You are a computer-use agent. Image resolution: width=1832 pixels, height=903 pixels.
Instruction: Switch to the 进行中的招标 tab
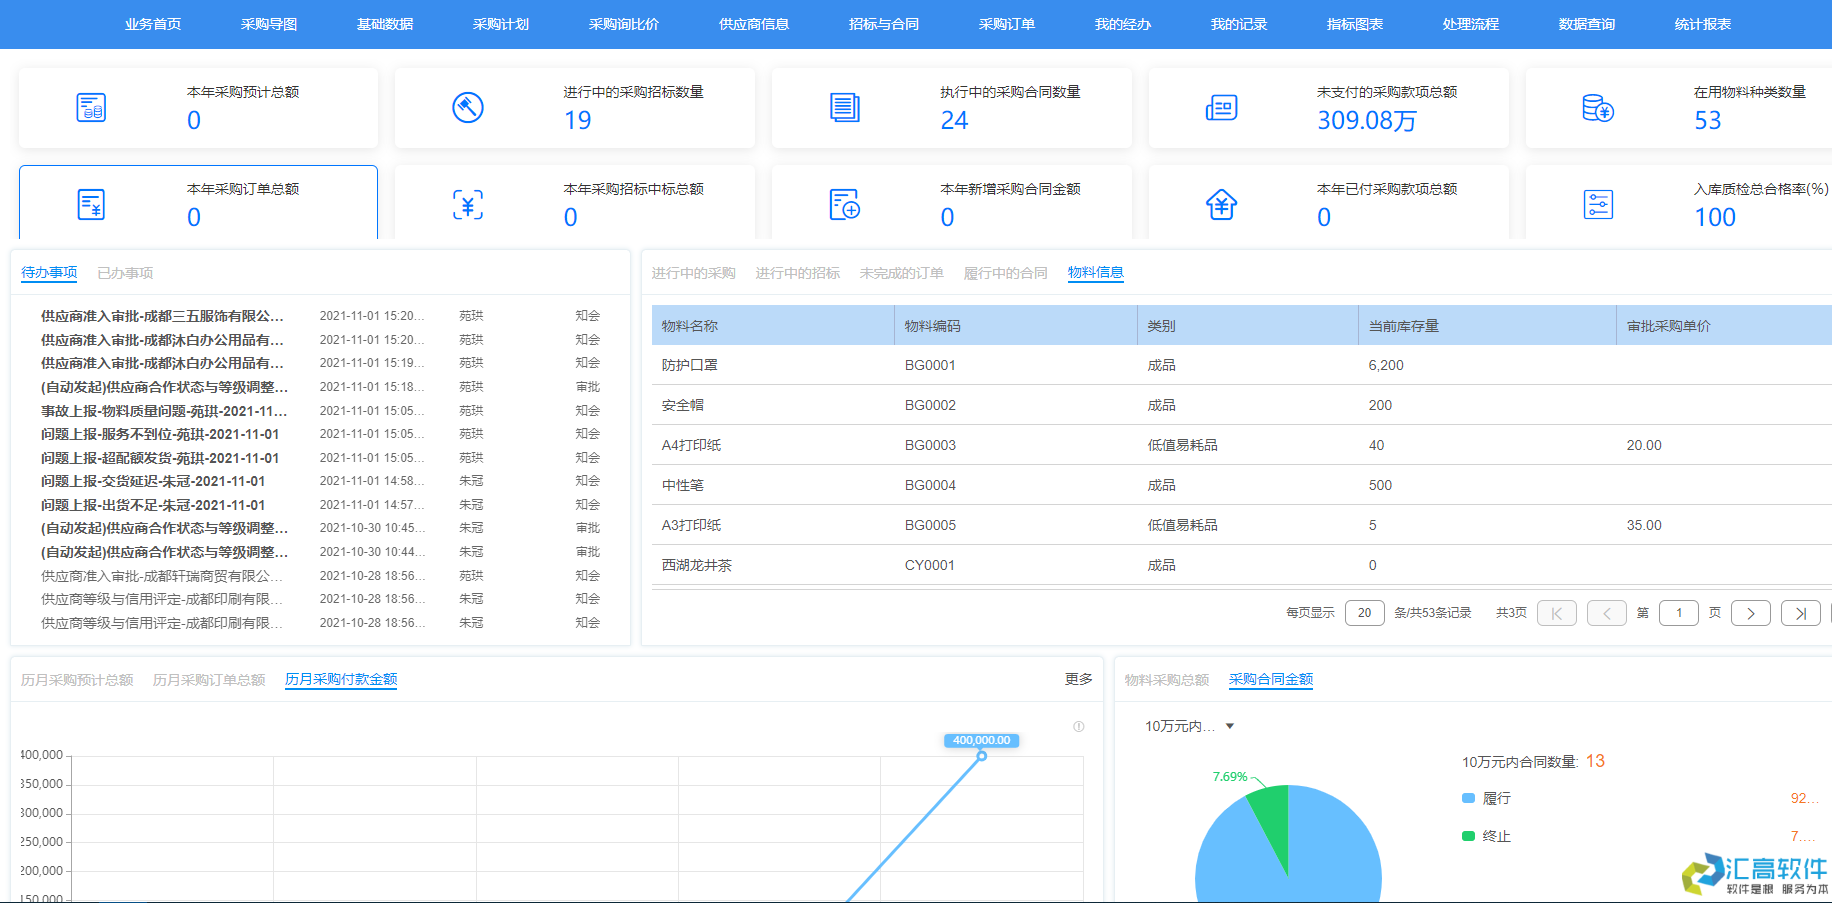tap(798, 272)
